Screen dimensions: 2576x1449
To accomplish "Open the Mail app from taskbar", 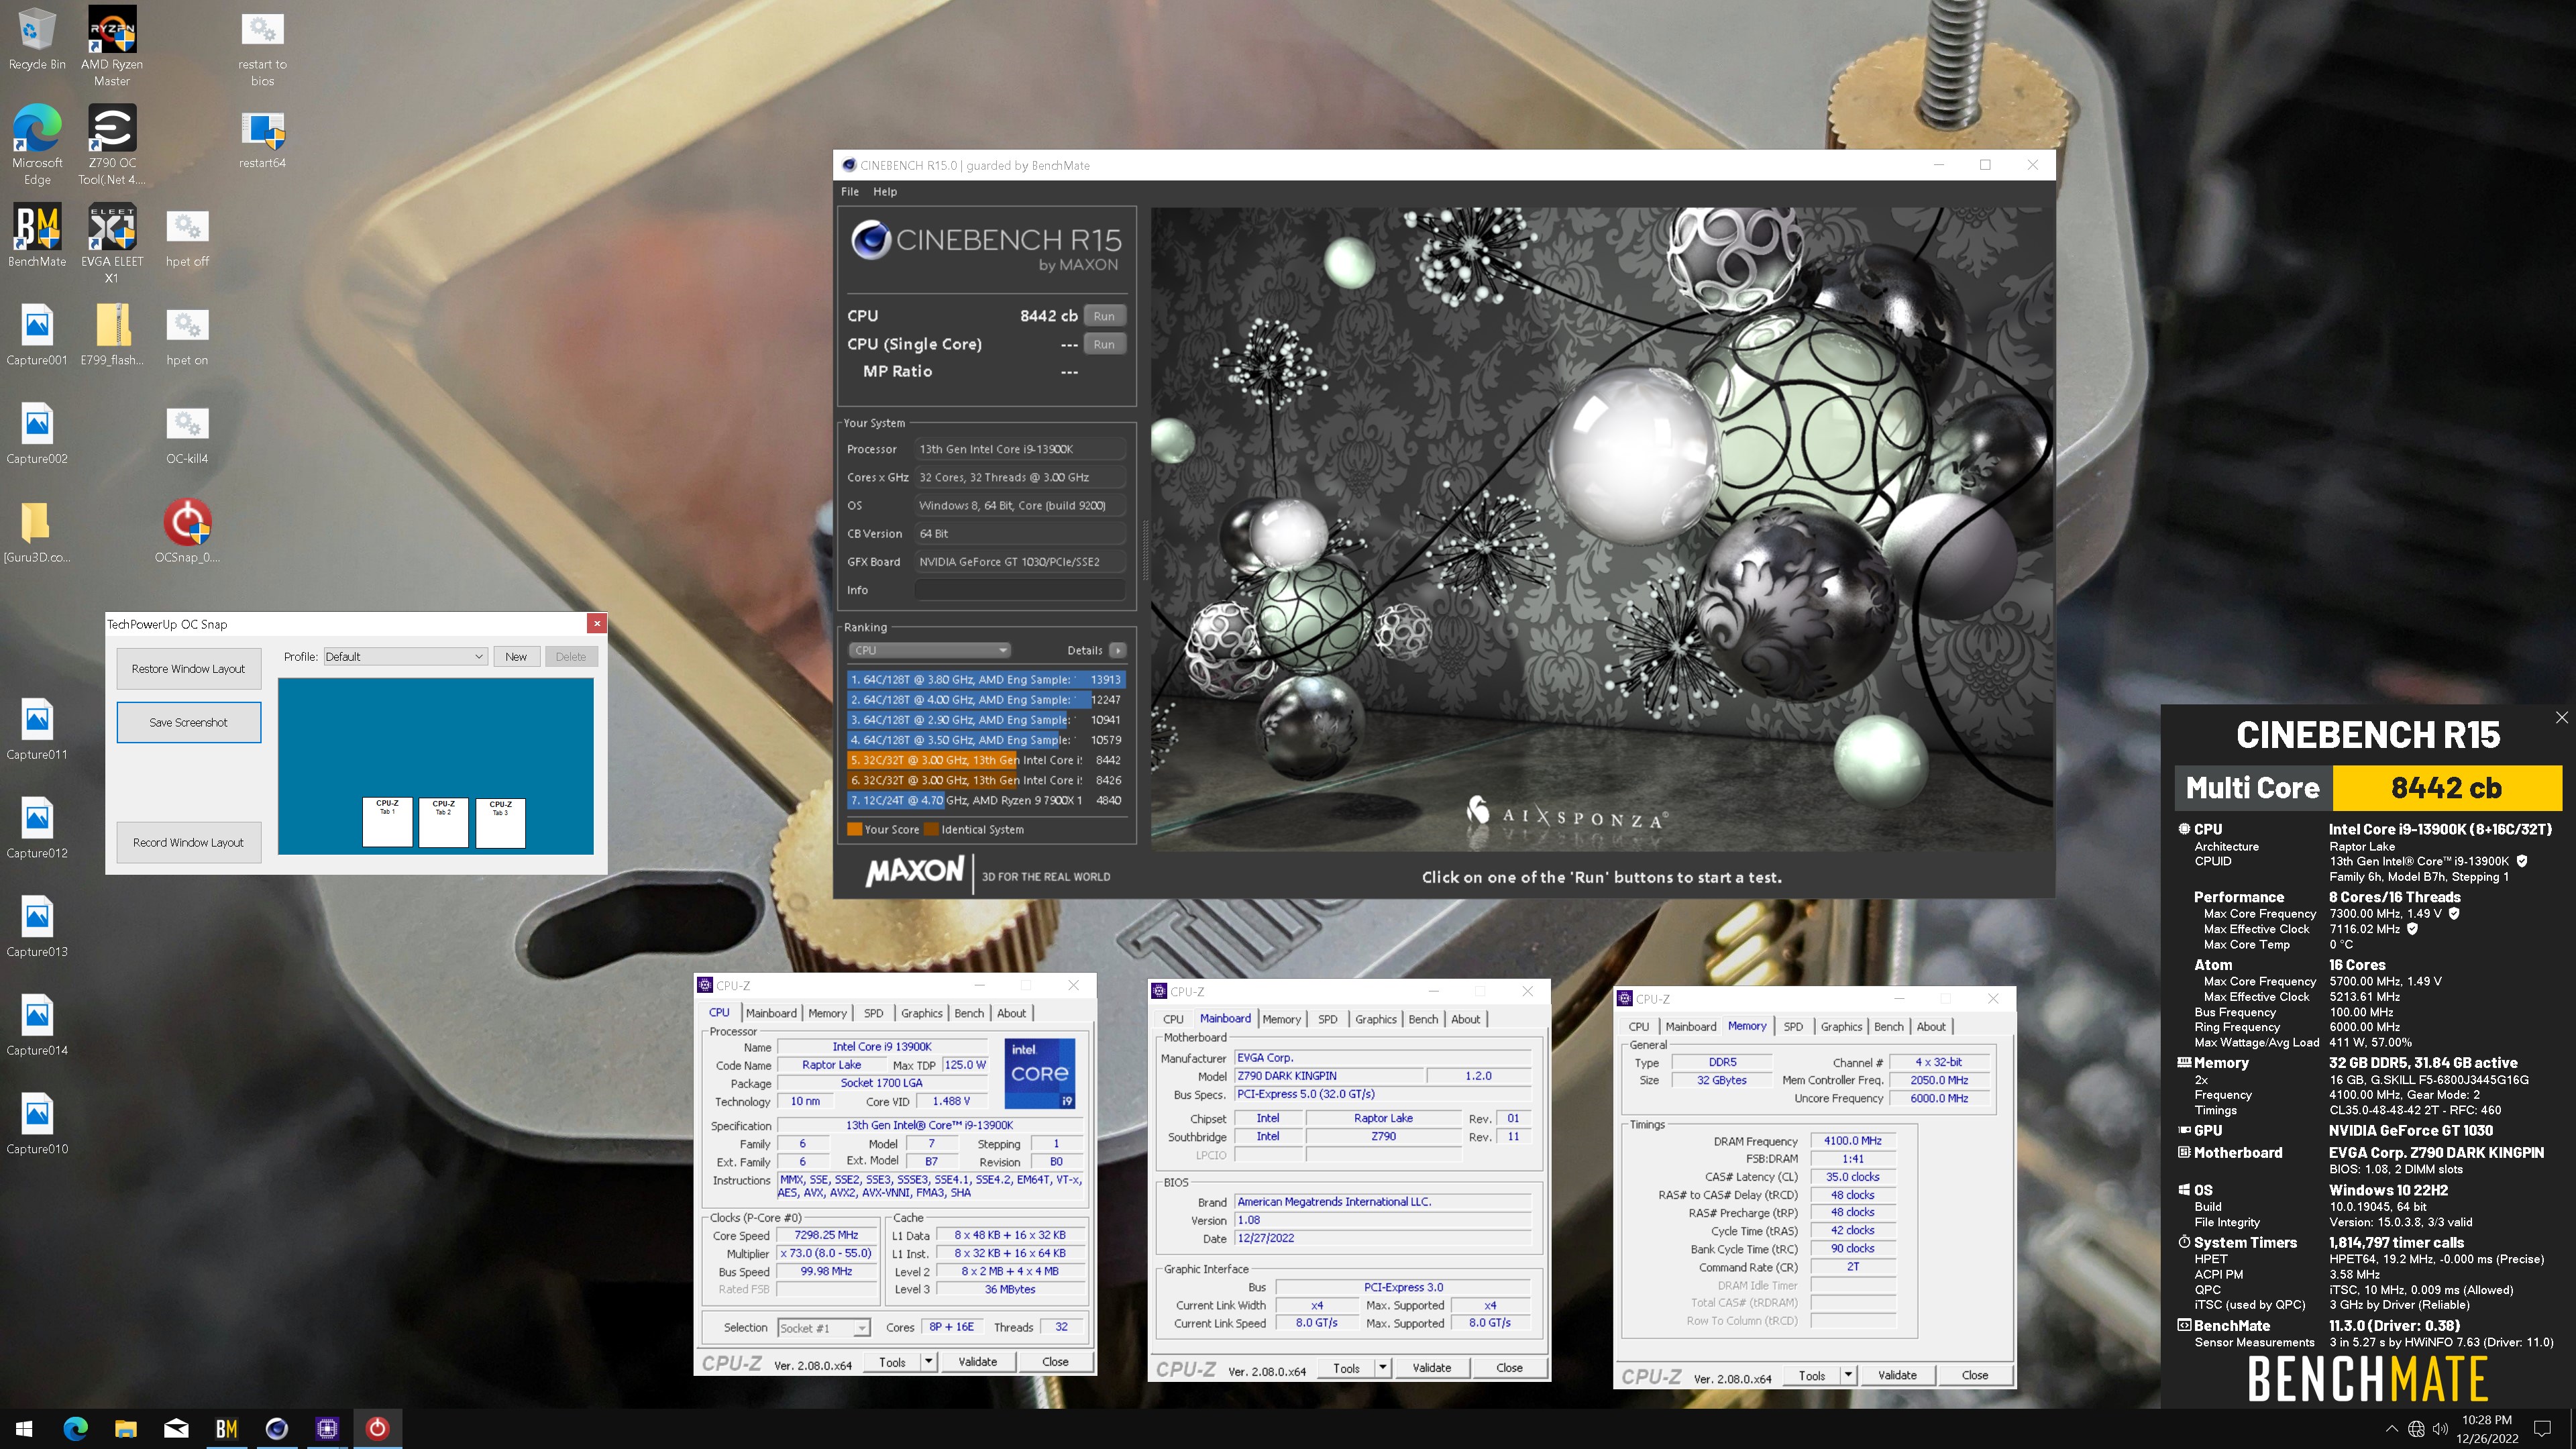I will (176, 1429).
